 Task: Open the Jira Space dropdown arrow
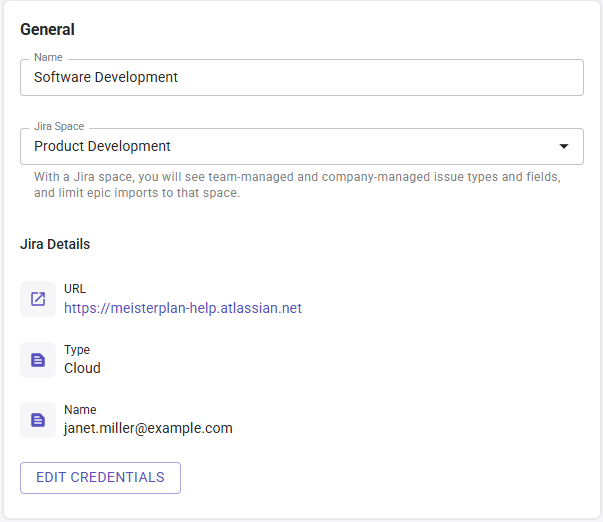coord(564,146)
